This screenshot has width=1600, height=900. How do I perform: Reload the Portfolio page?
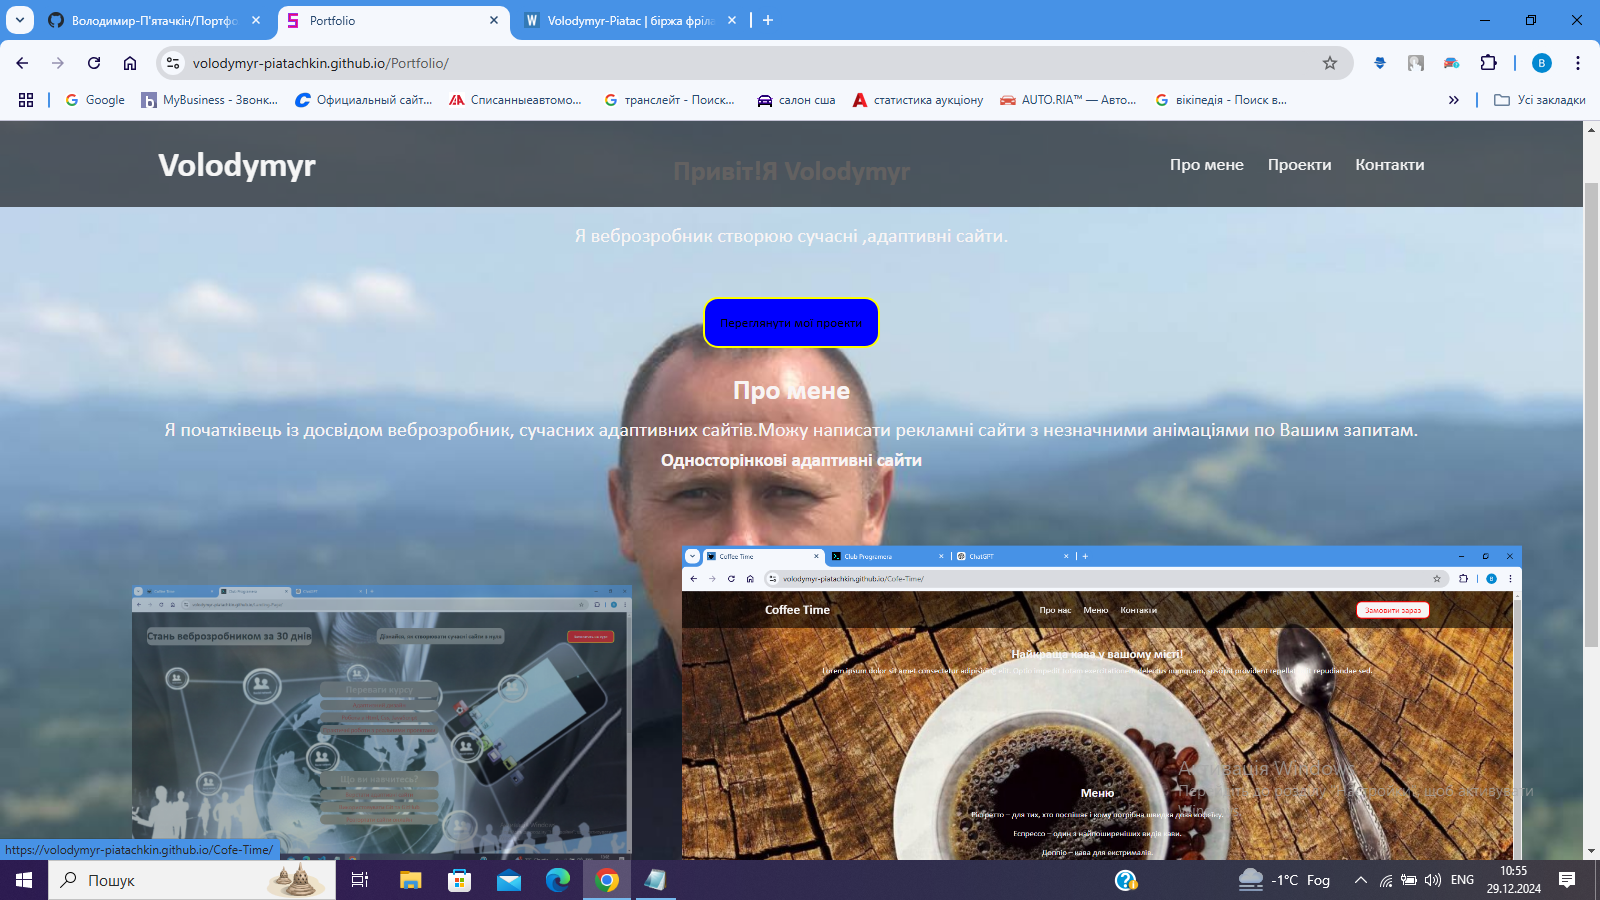[x=94, y=63]
